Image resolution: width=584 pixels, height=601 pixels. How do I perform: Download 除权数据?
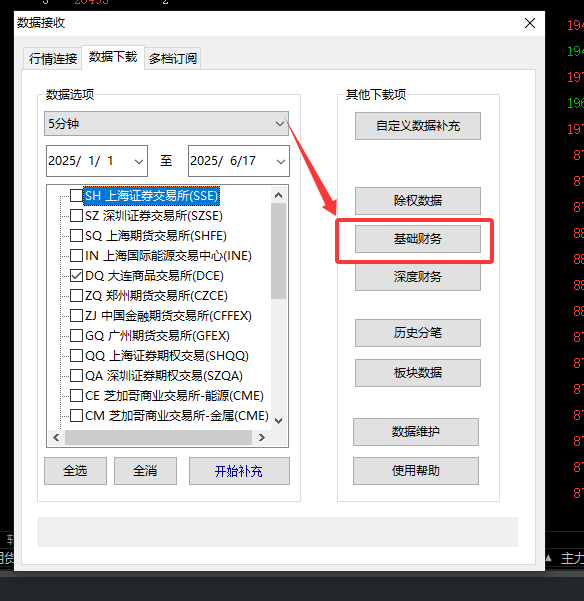coord(418,200)
